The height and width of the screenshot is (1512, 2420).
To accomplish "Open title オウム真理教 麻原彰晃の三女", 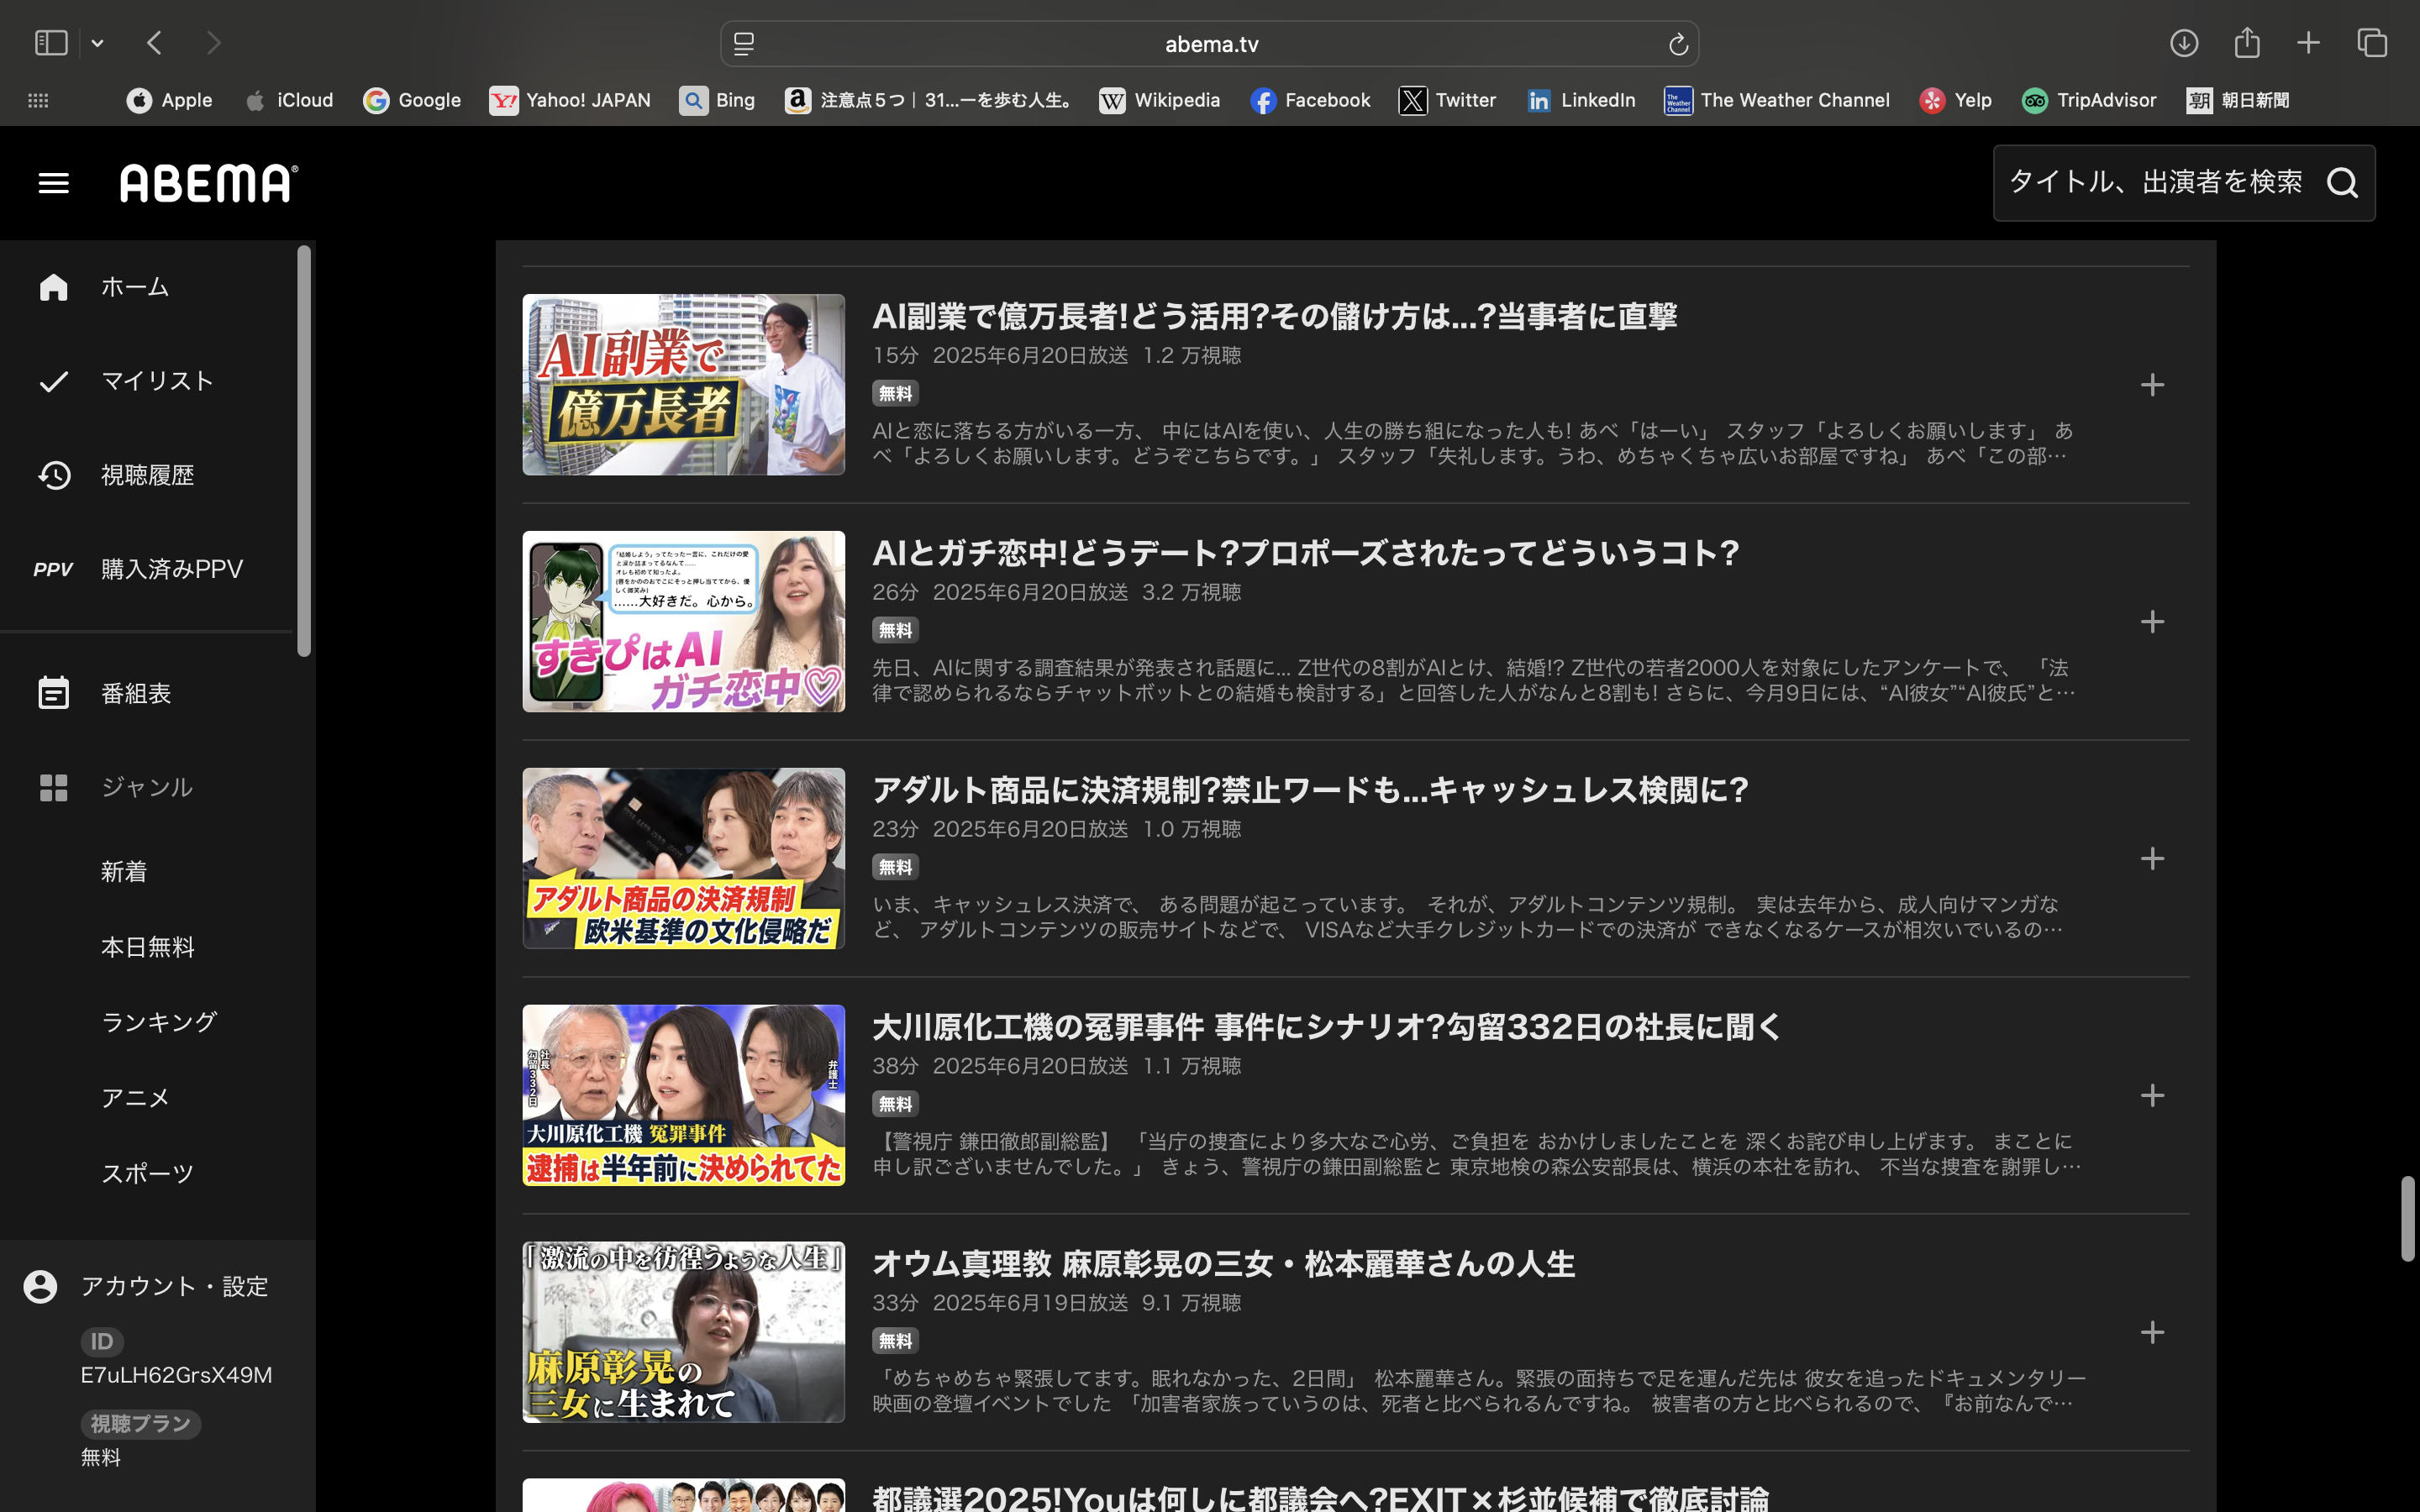I will 1223,1265.
